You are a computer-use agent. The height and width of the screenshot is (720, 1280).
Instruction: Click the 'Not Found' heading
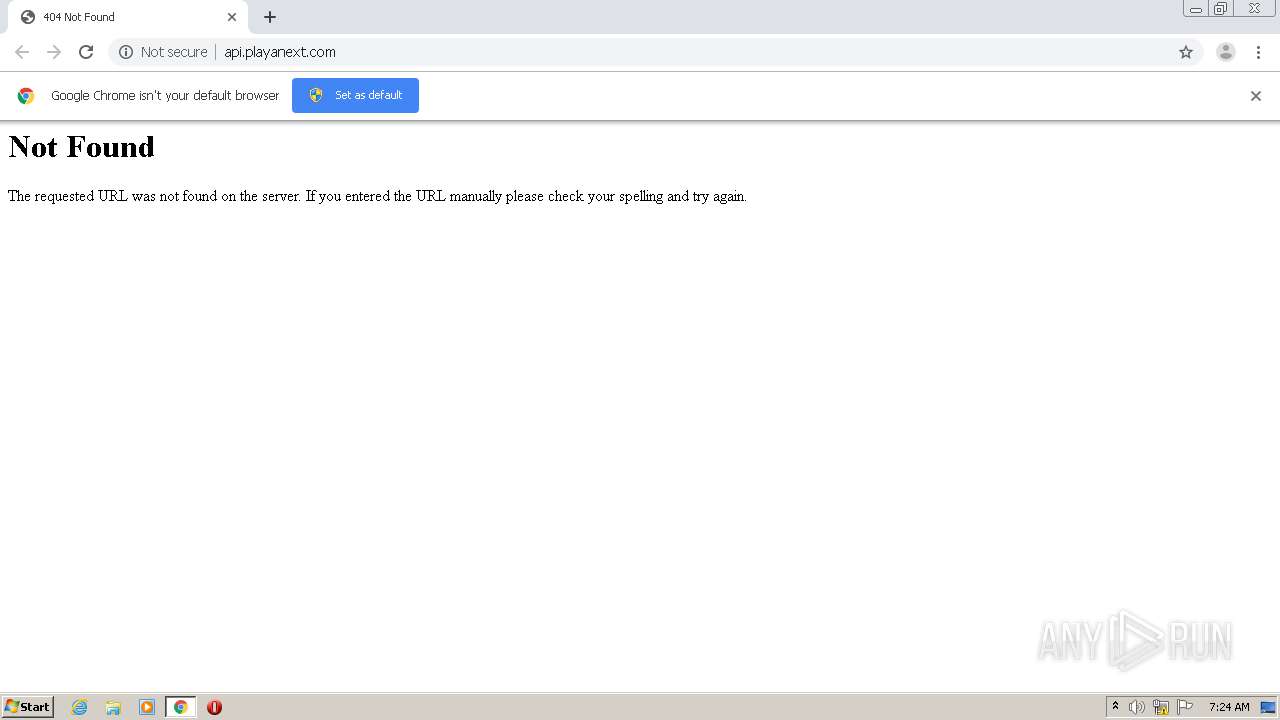(x=82, y=147)
